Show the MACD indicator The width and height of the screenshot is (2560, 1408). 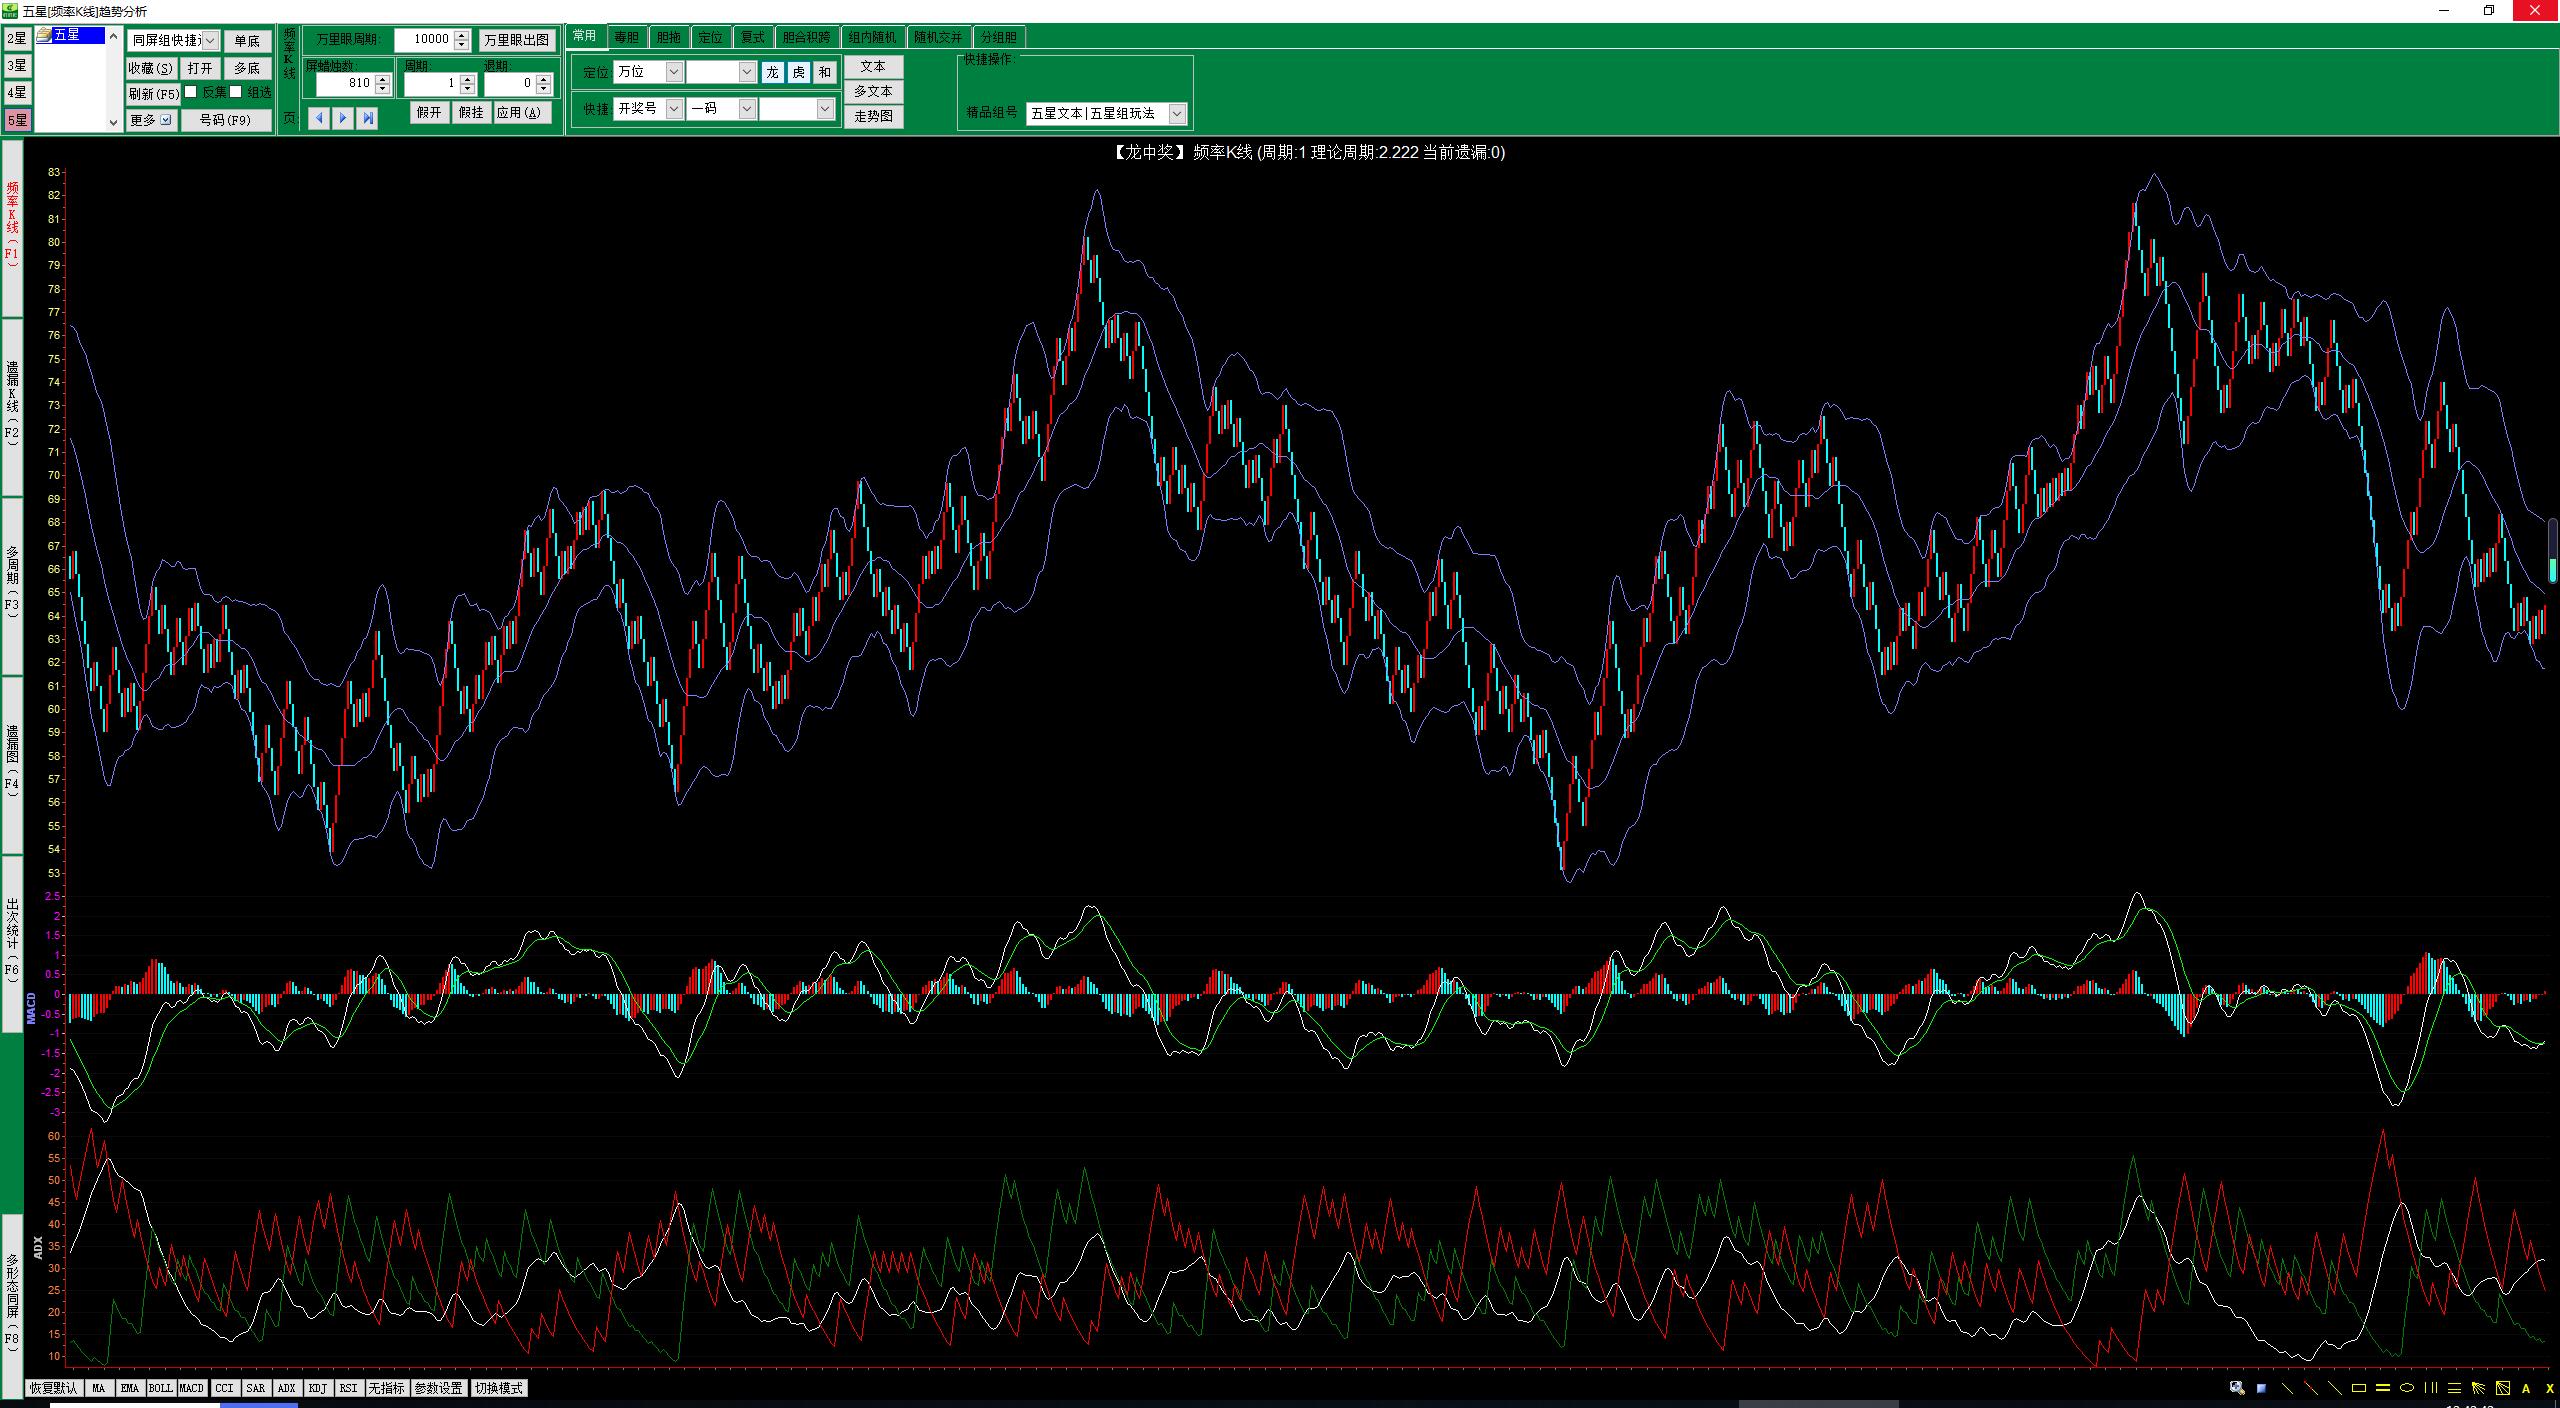191,1388
